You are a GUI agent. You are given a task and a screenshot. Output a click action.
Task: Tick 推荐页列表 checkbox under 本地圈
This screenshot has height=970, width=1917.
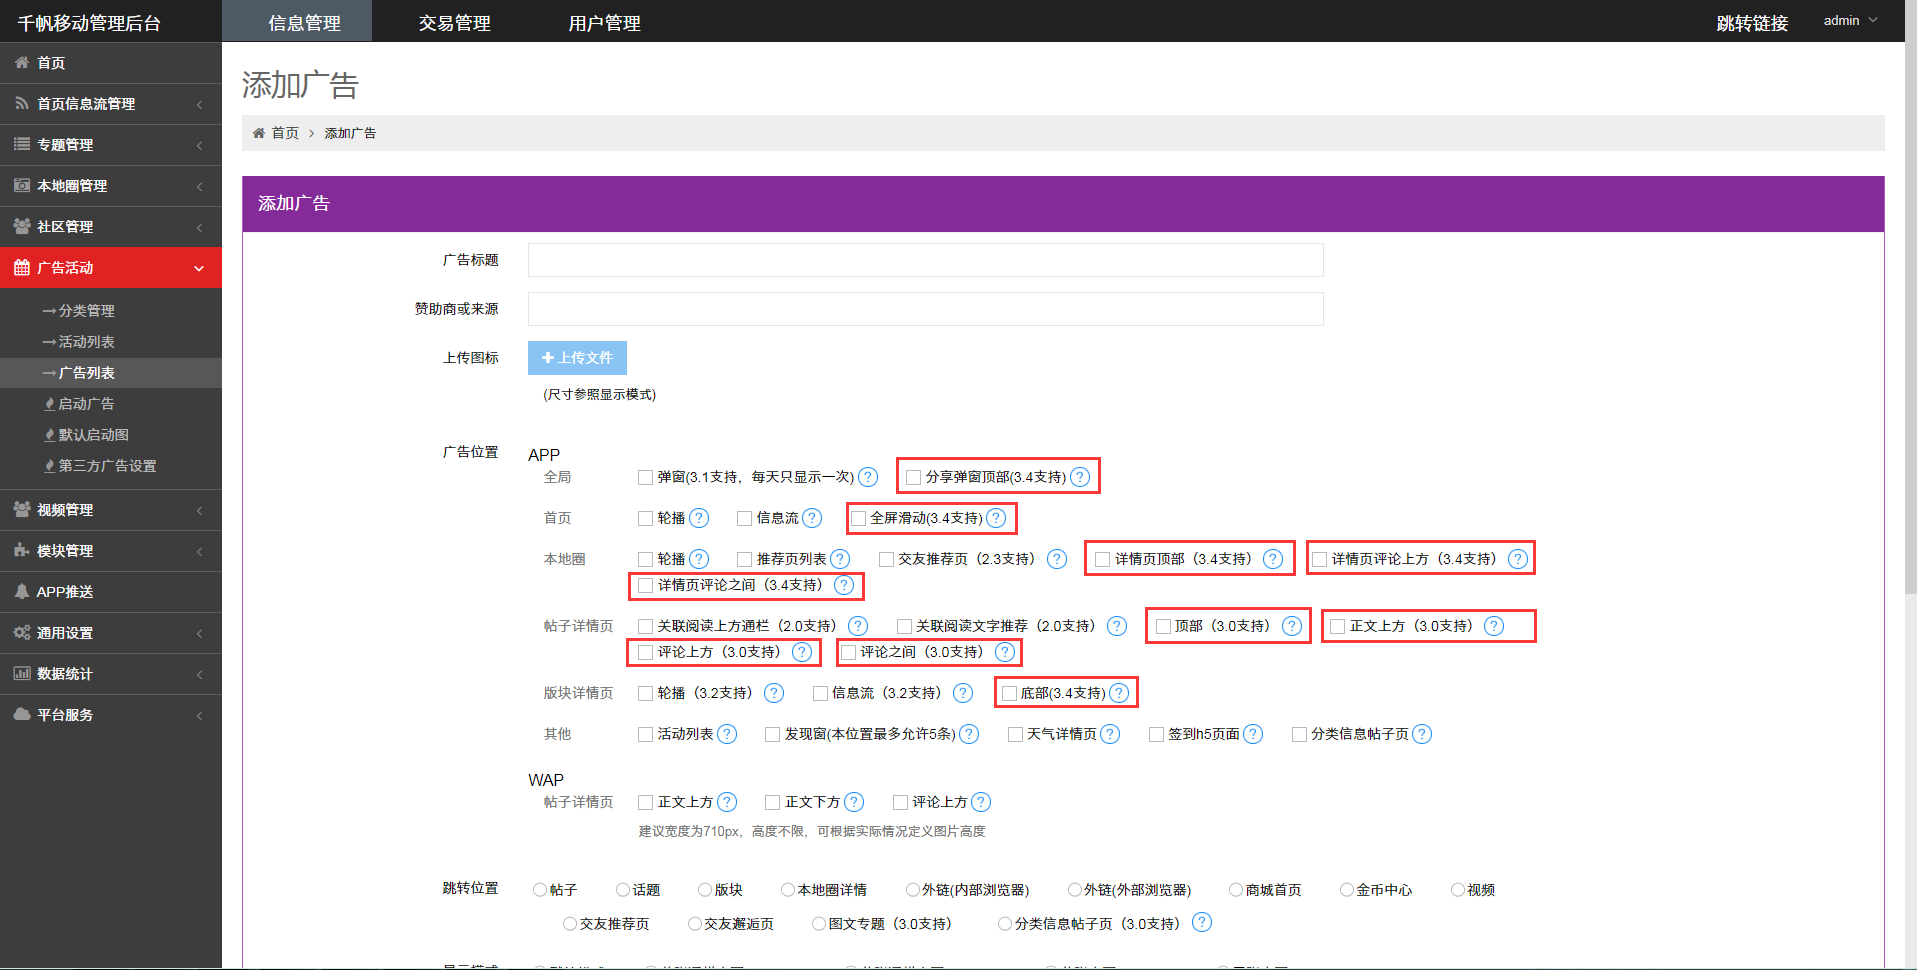point(744,560)
